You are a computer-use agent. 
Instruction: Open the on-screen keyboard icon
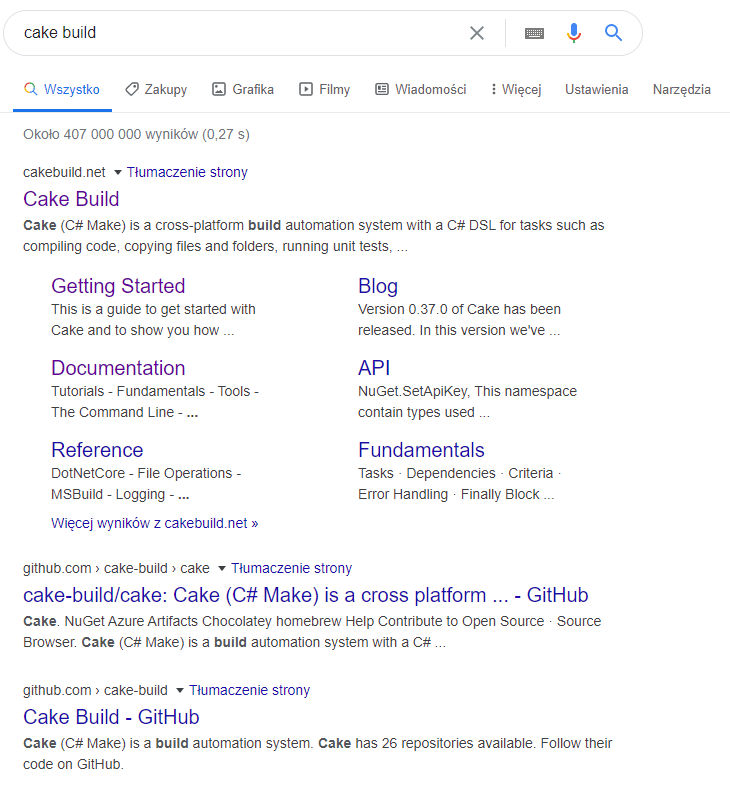(534, 33)
